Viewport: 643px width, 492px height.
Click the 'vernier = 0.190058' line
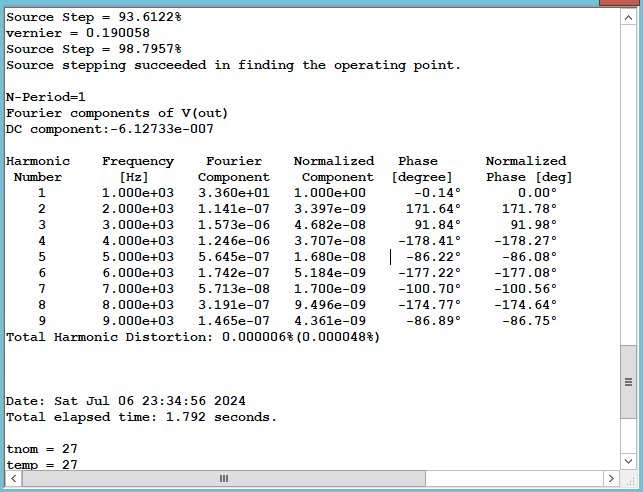(78, 33)
